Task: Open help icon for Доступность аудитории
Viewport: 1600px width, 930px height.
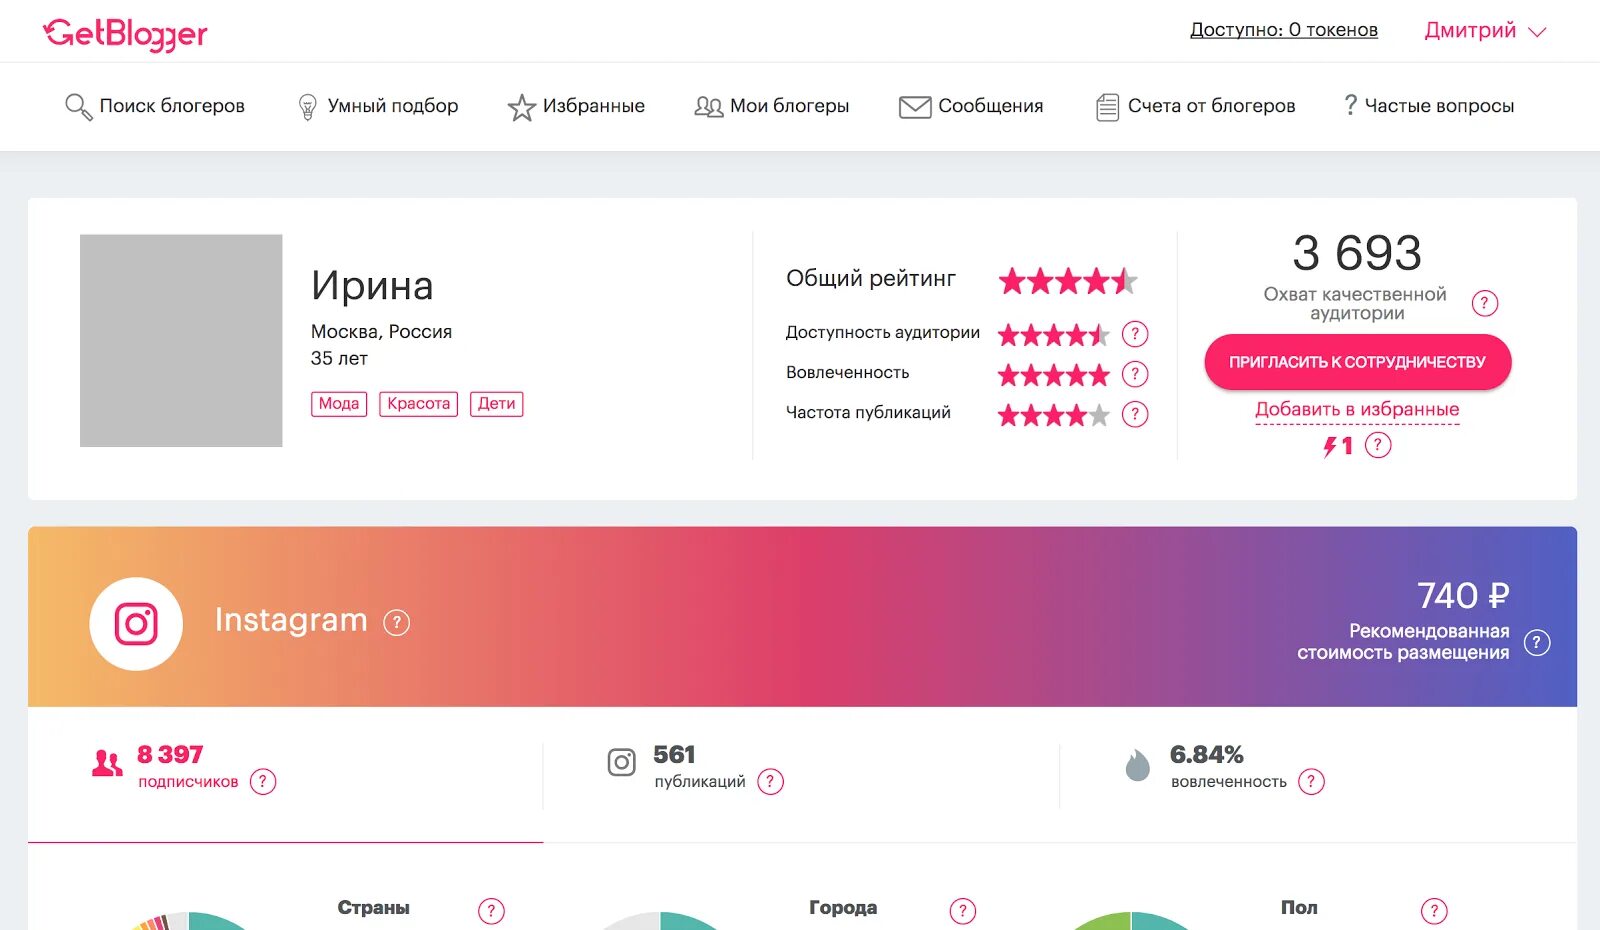Action: pyautogui.click(x=1135, y=334)
